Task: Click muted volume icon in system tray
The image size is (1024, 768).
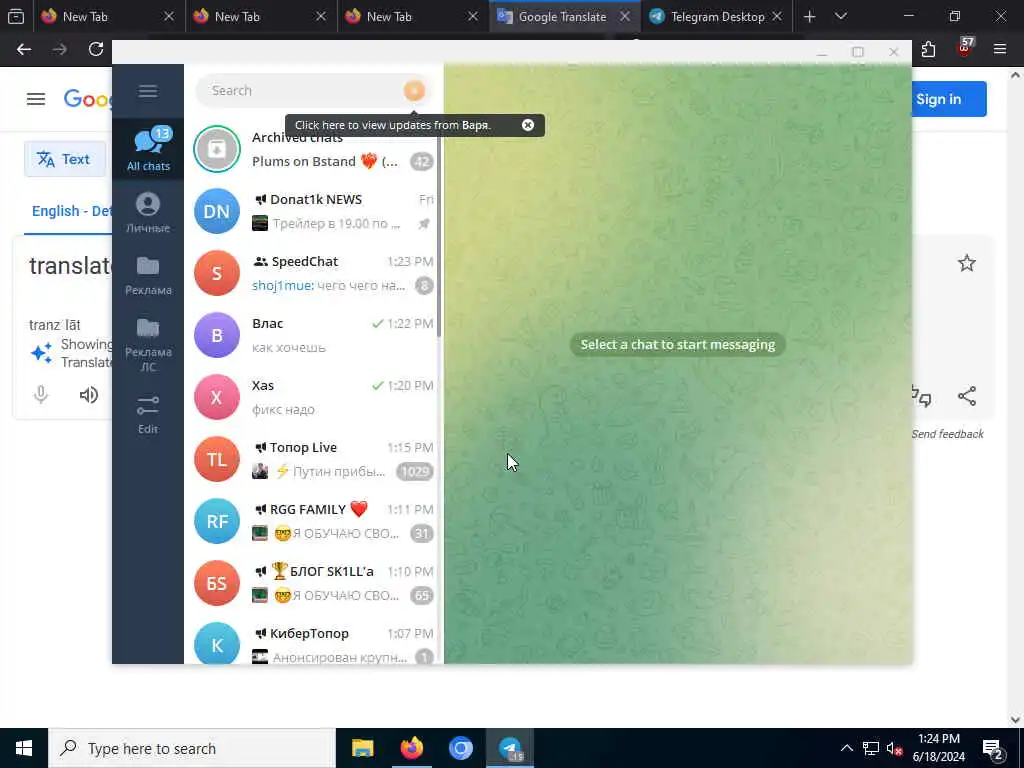Action: pyautogui.click(x=895, y=748)
